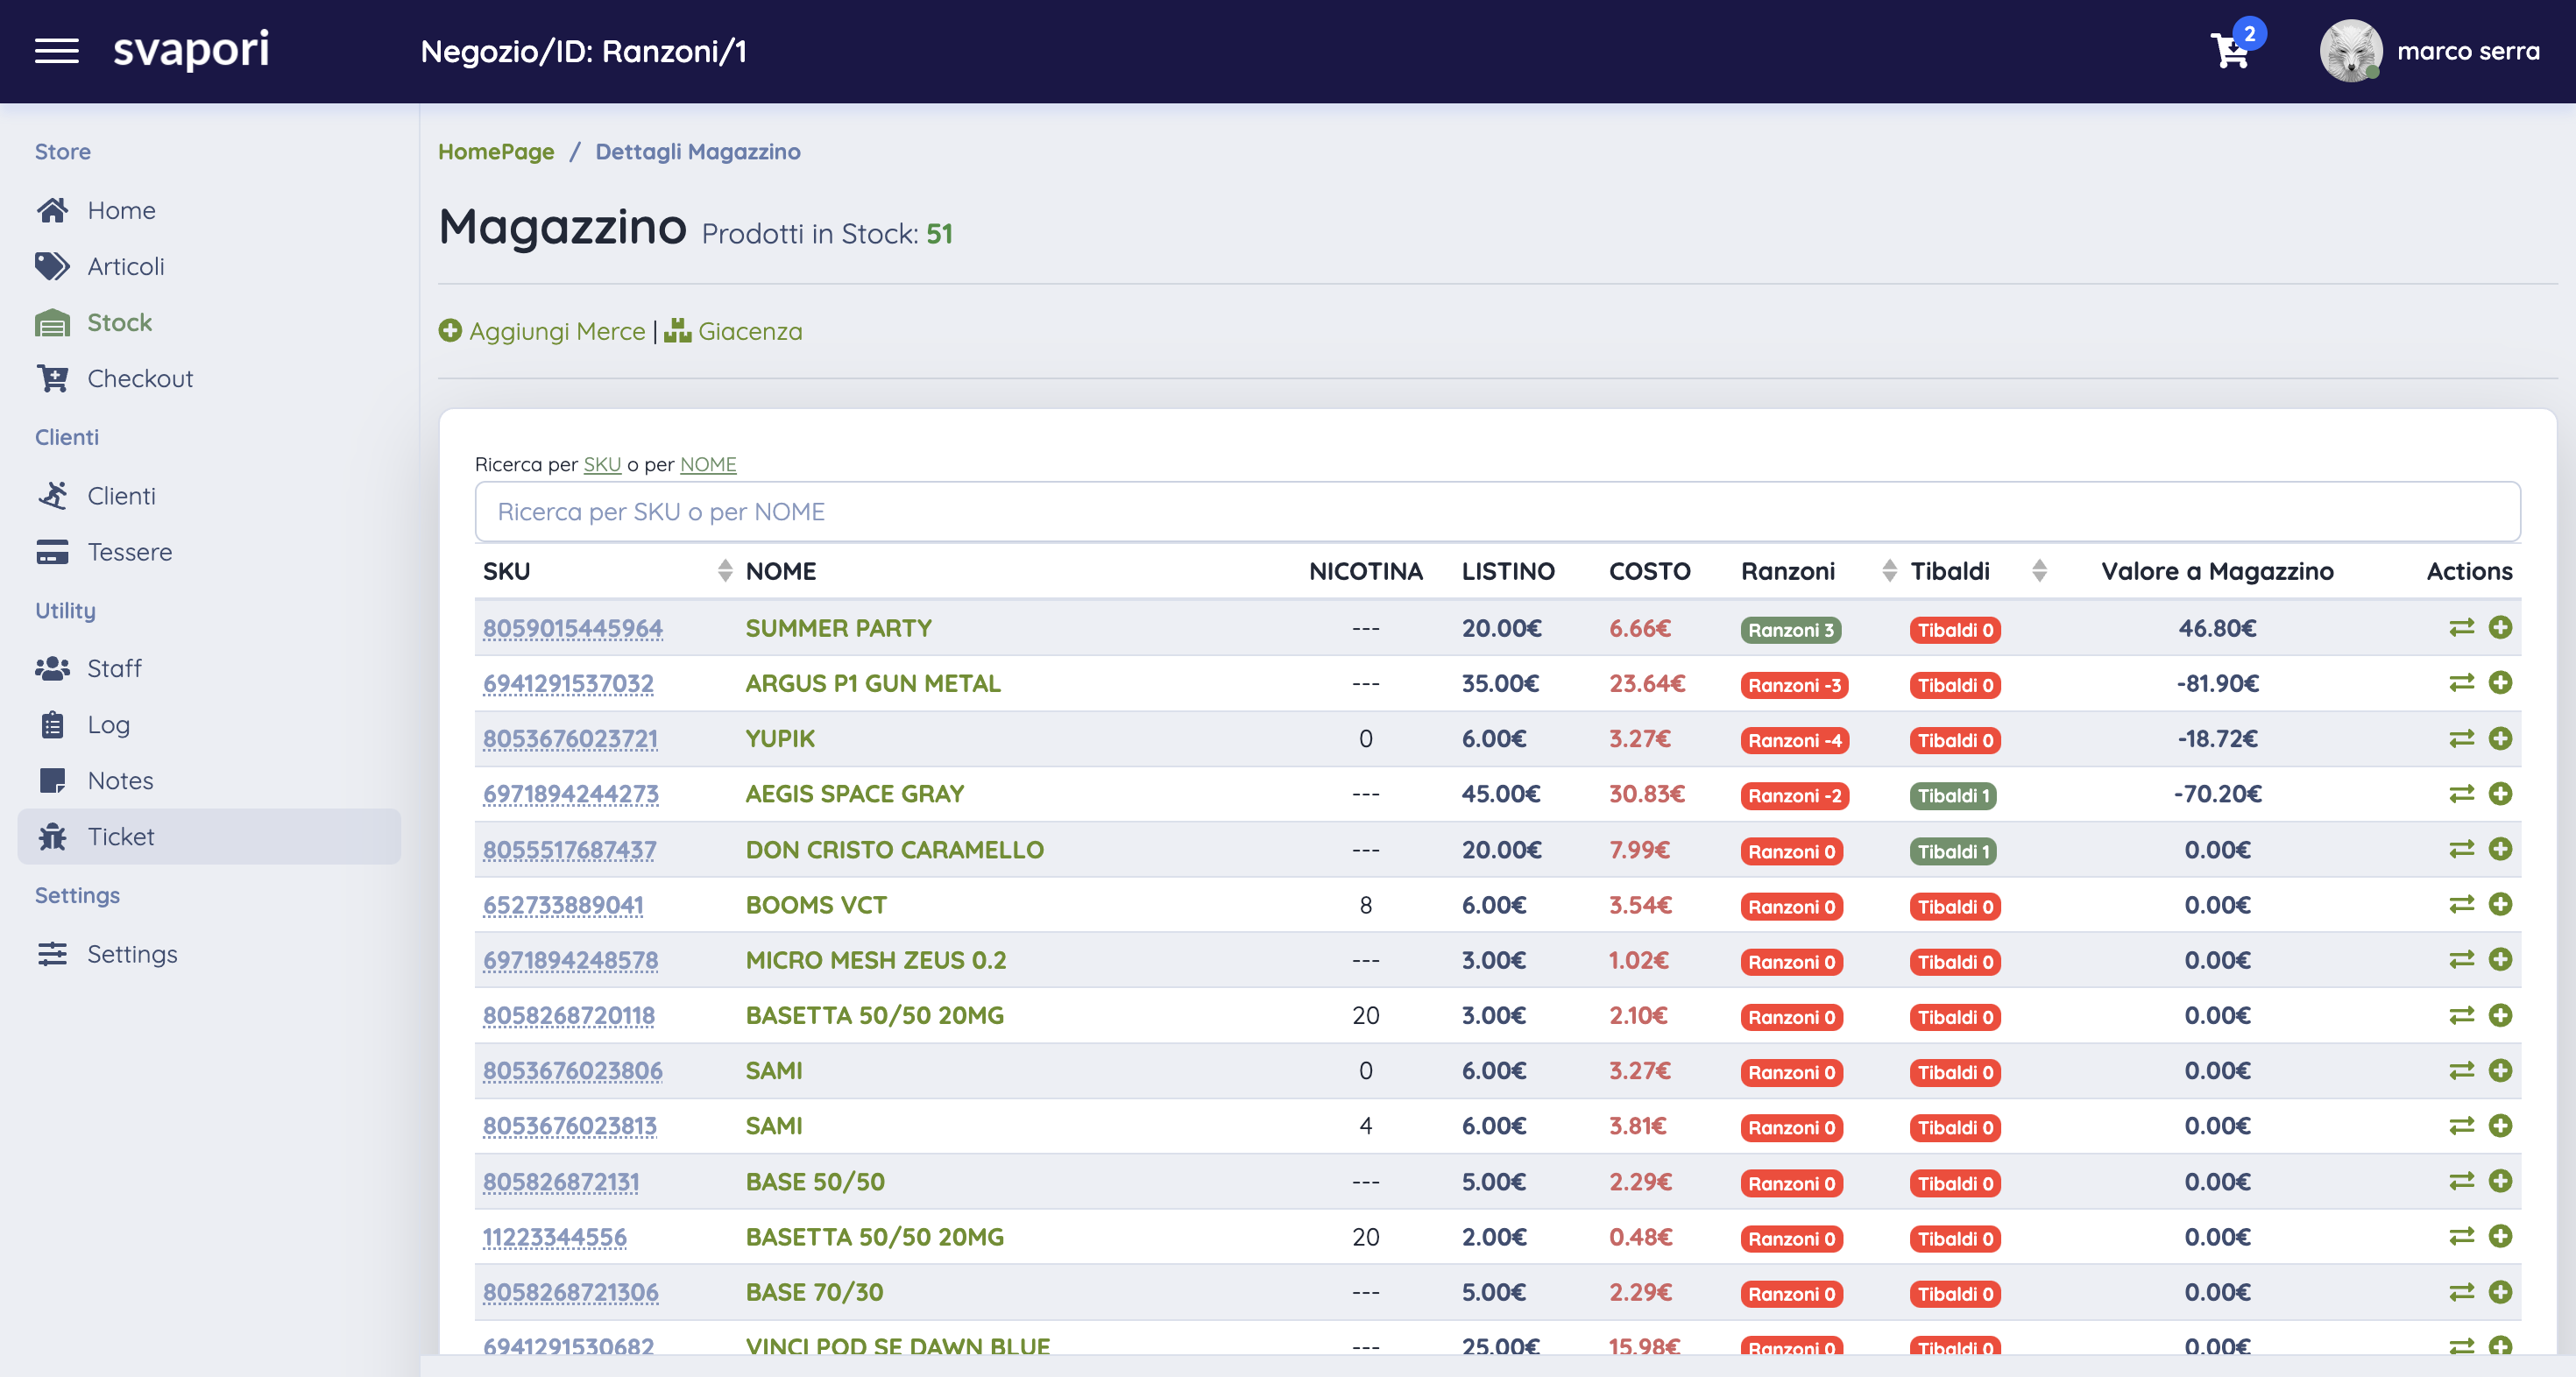Open Articoli in sidebar

[125, 266]
